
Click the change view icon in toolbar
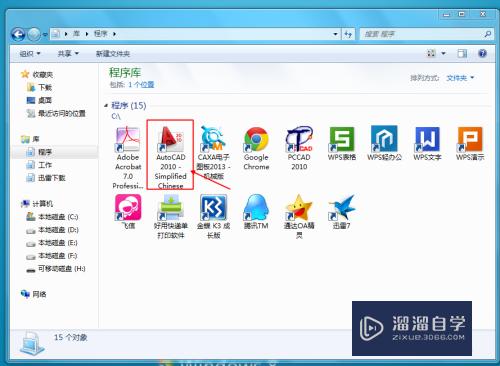click(x=431, y=53)
